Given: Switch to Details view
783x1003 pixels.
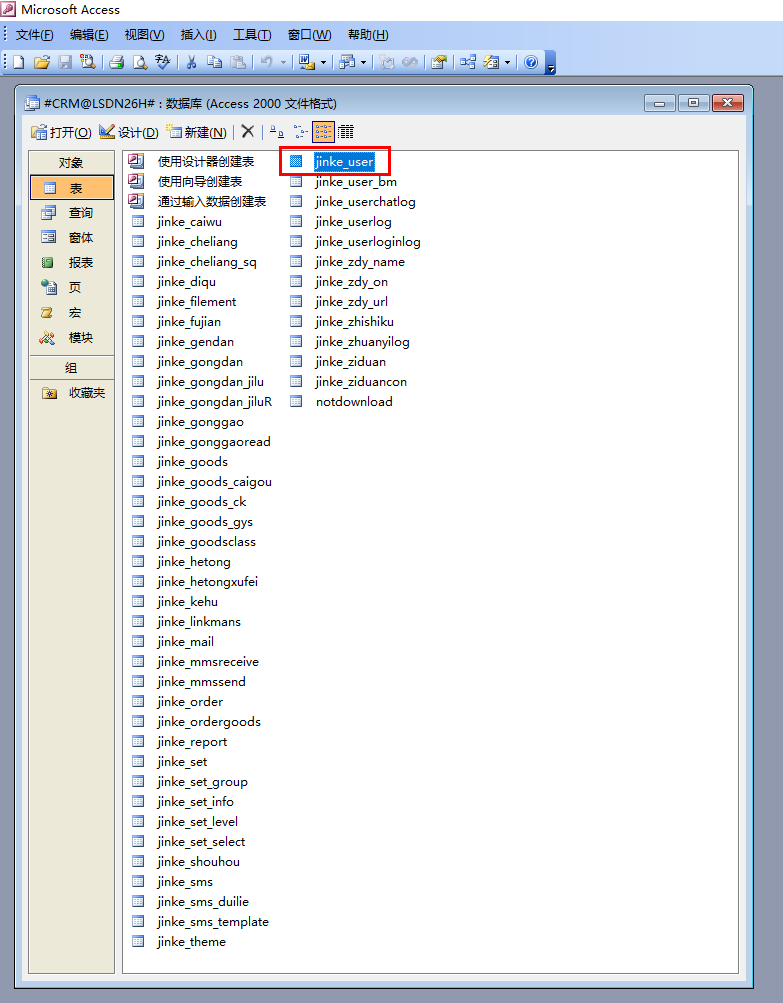Looking at the screenshot, I should tap(346, 132).
